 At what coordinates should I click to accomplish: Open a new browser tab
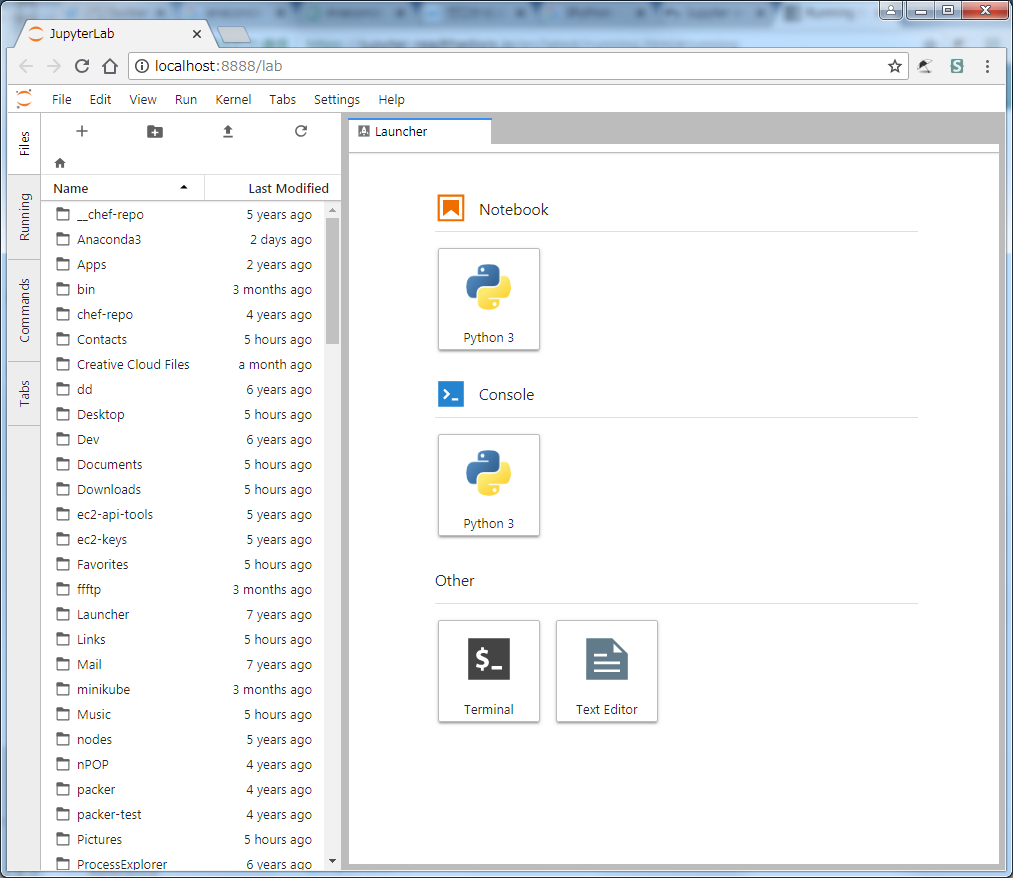234,35
